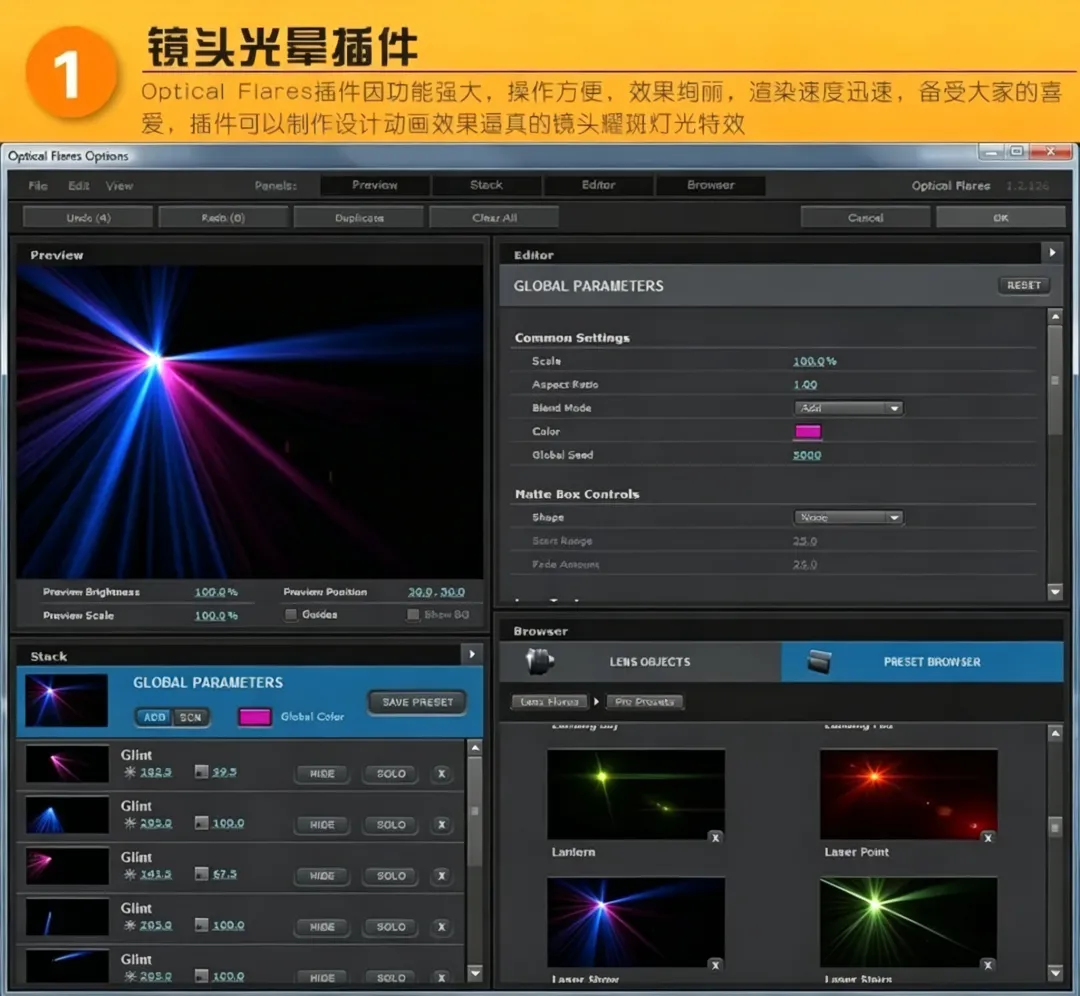
Task: Select the Lantern preset thumbnail
Action: point(636,794)
